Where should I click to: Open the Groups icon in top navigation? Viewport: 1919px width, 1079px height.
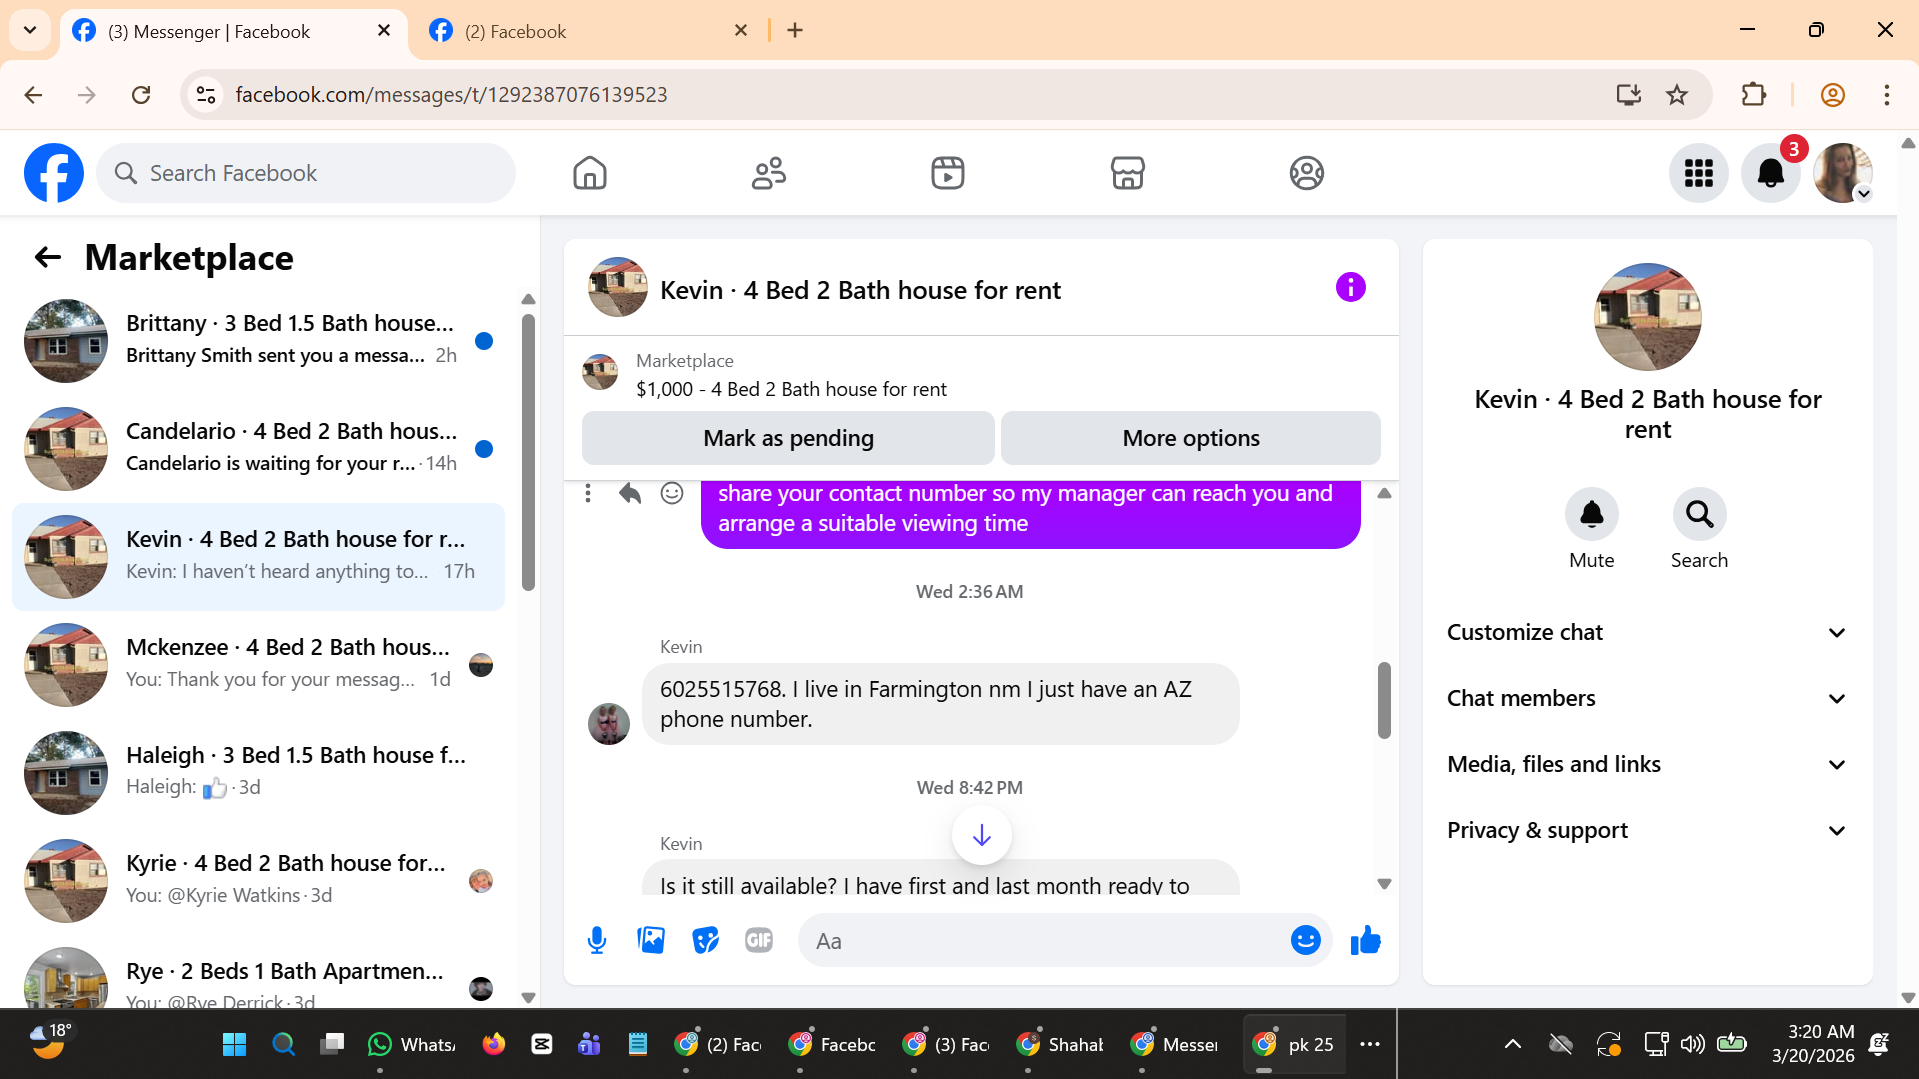(x=1306, y=173)
